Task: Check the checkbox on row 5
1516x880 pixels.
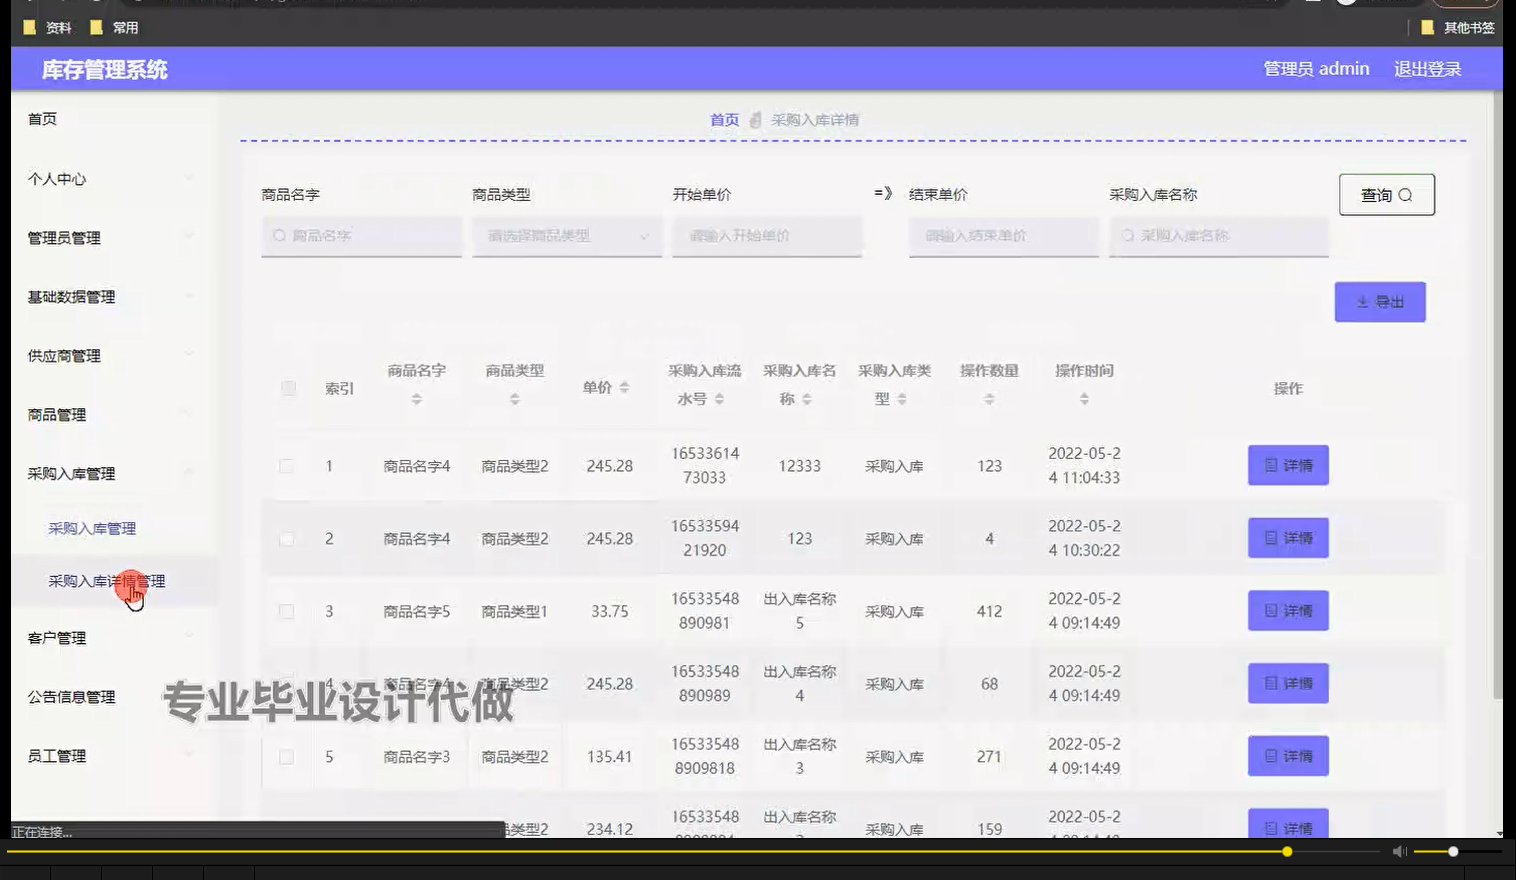Action: [288, 757]
